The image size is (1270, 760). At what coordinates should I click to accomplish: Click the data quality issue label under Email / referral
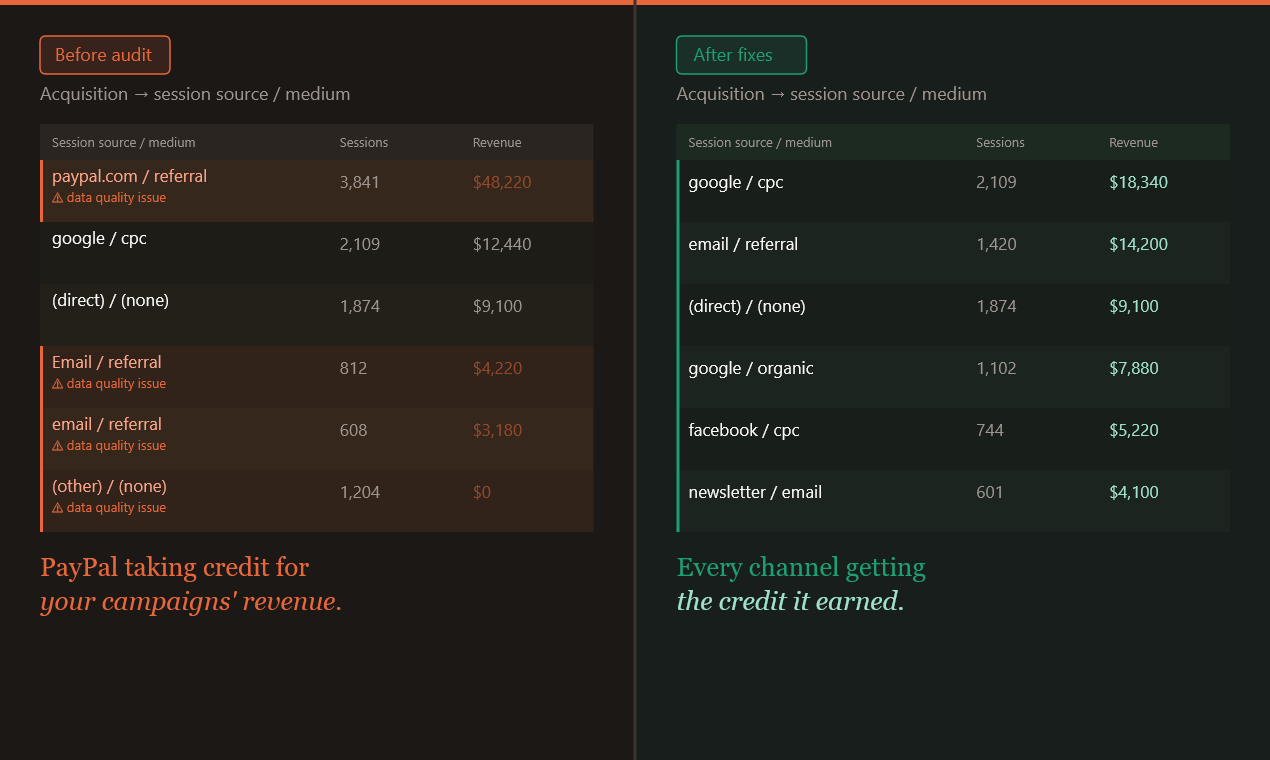pos(117,383)
